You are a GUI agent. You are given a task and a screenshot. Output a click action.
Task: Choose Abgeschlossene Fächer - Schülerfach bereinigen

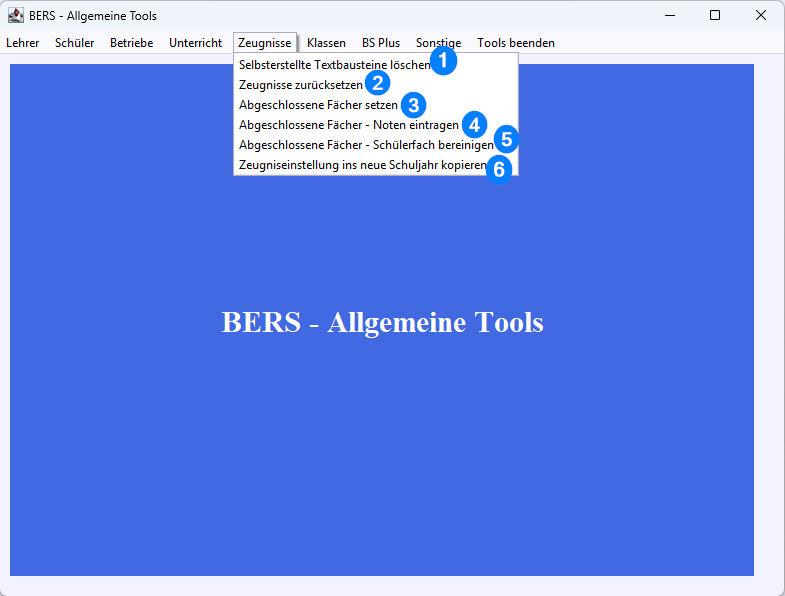tap(365, 145)
